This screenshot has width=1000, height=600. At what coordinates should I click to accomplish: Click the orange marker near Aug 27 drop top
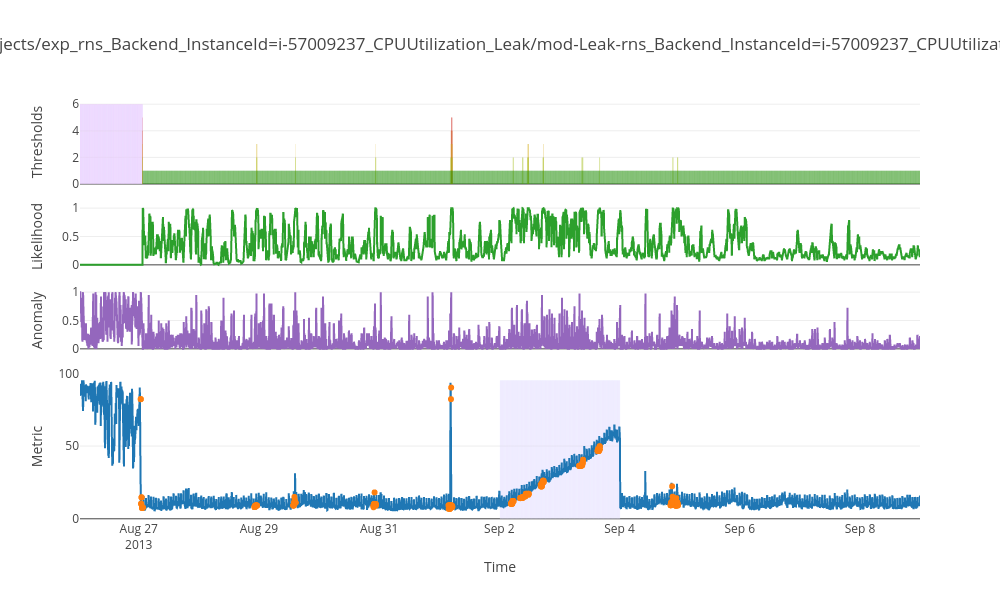pos(141,399)
